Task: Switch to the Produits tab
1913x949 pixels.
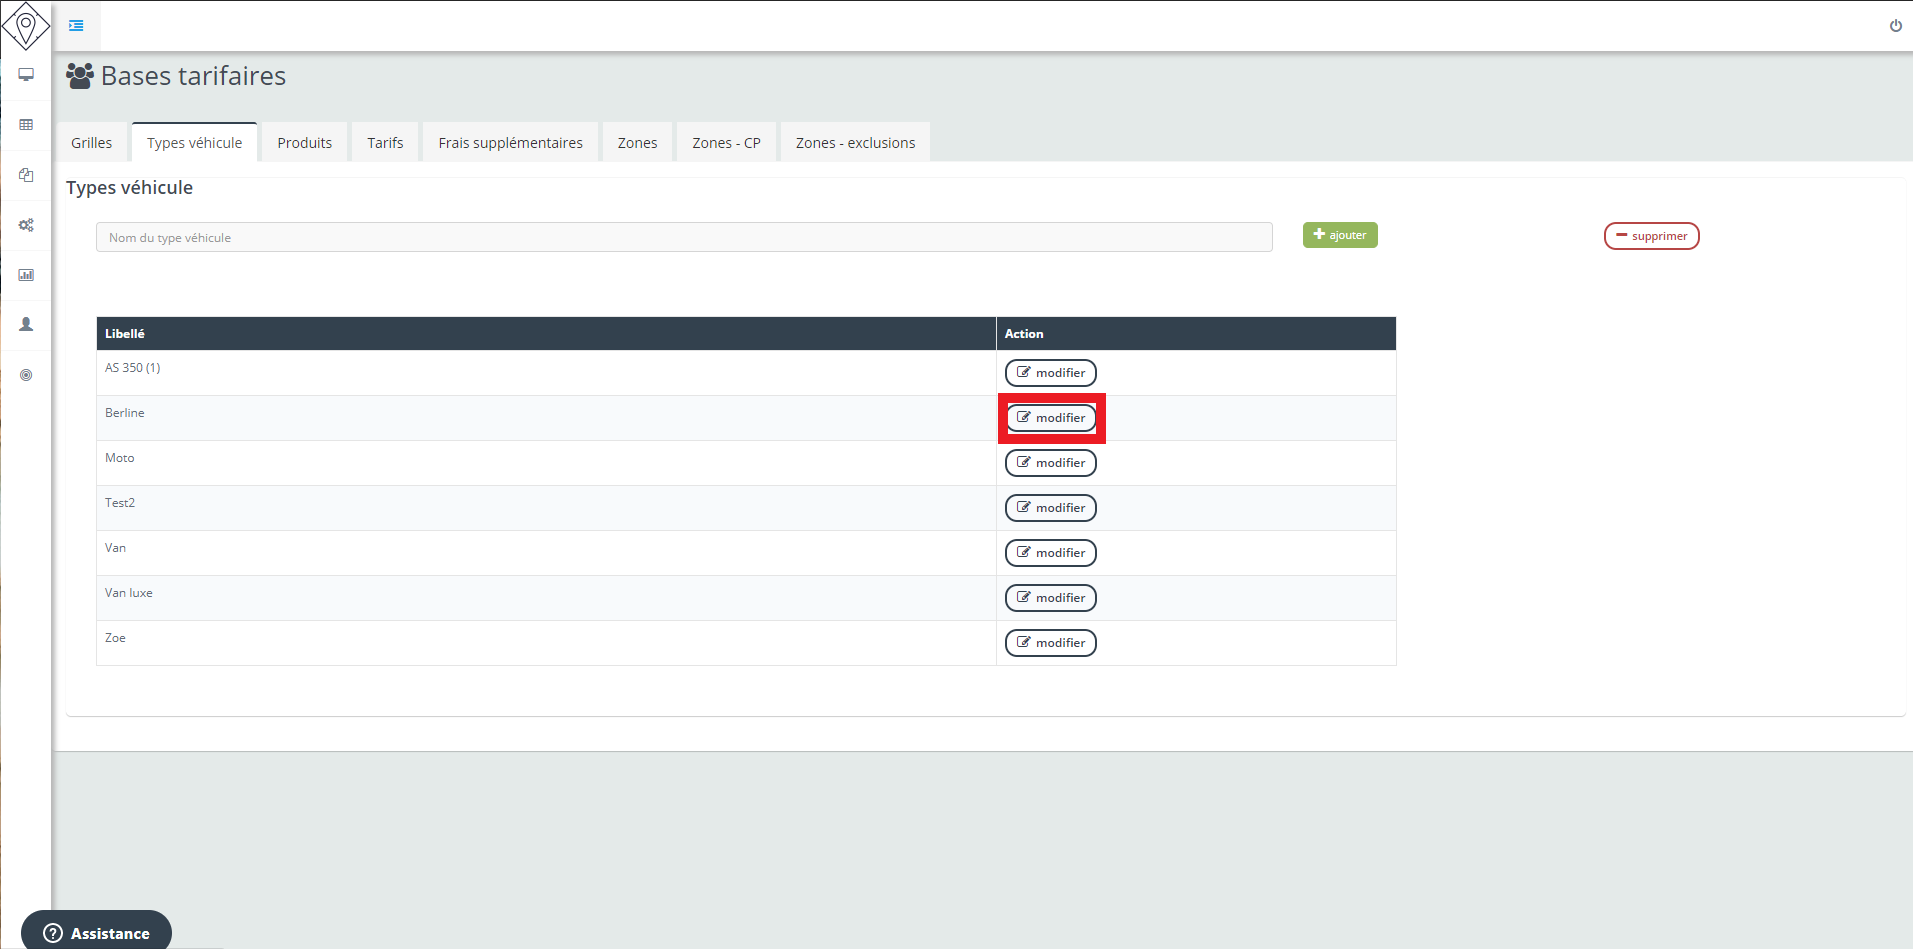Action: tap(304, 143)
